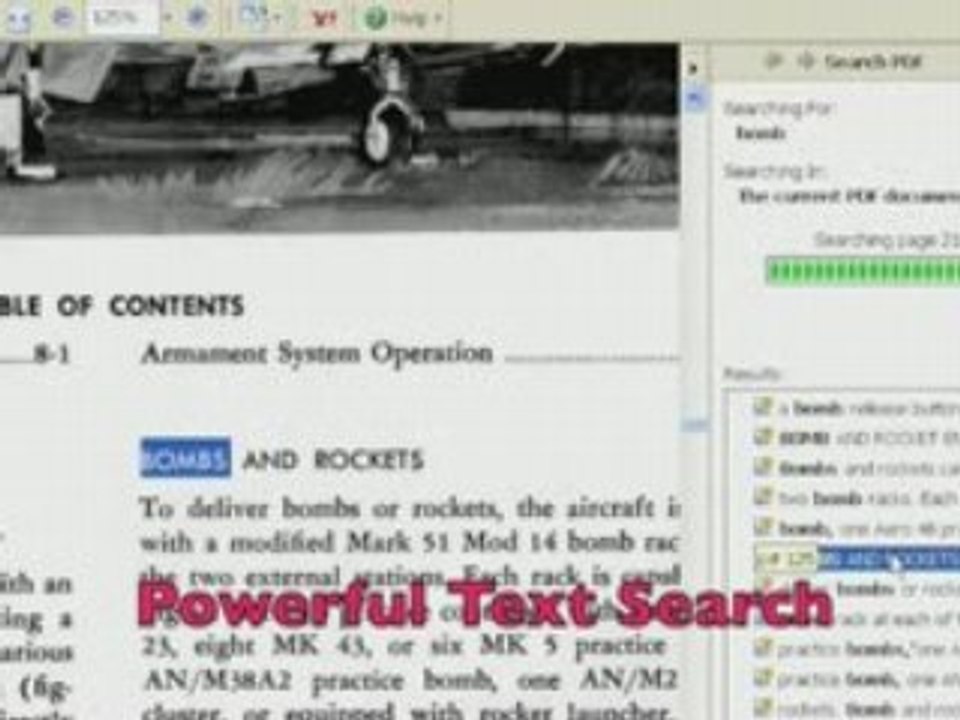Click the scroll up arrow of document scrollbar
960x720 pixels.
click(x=694, y=99)
